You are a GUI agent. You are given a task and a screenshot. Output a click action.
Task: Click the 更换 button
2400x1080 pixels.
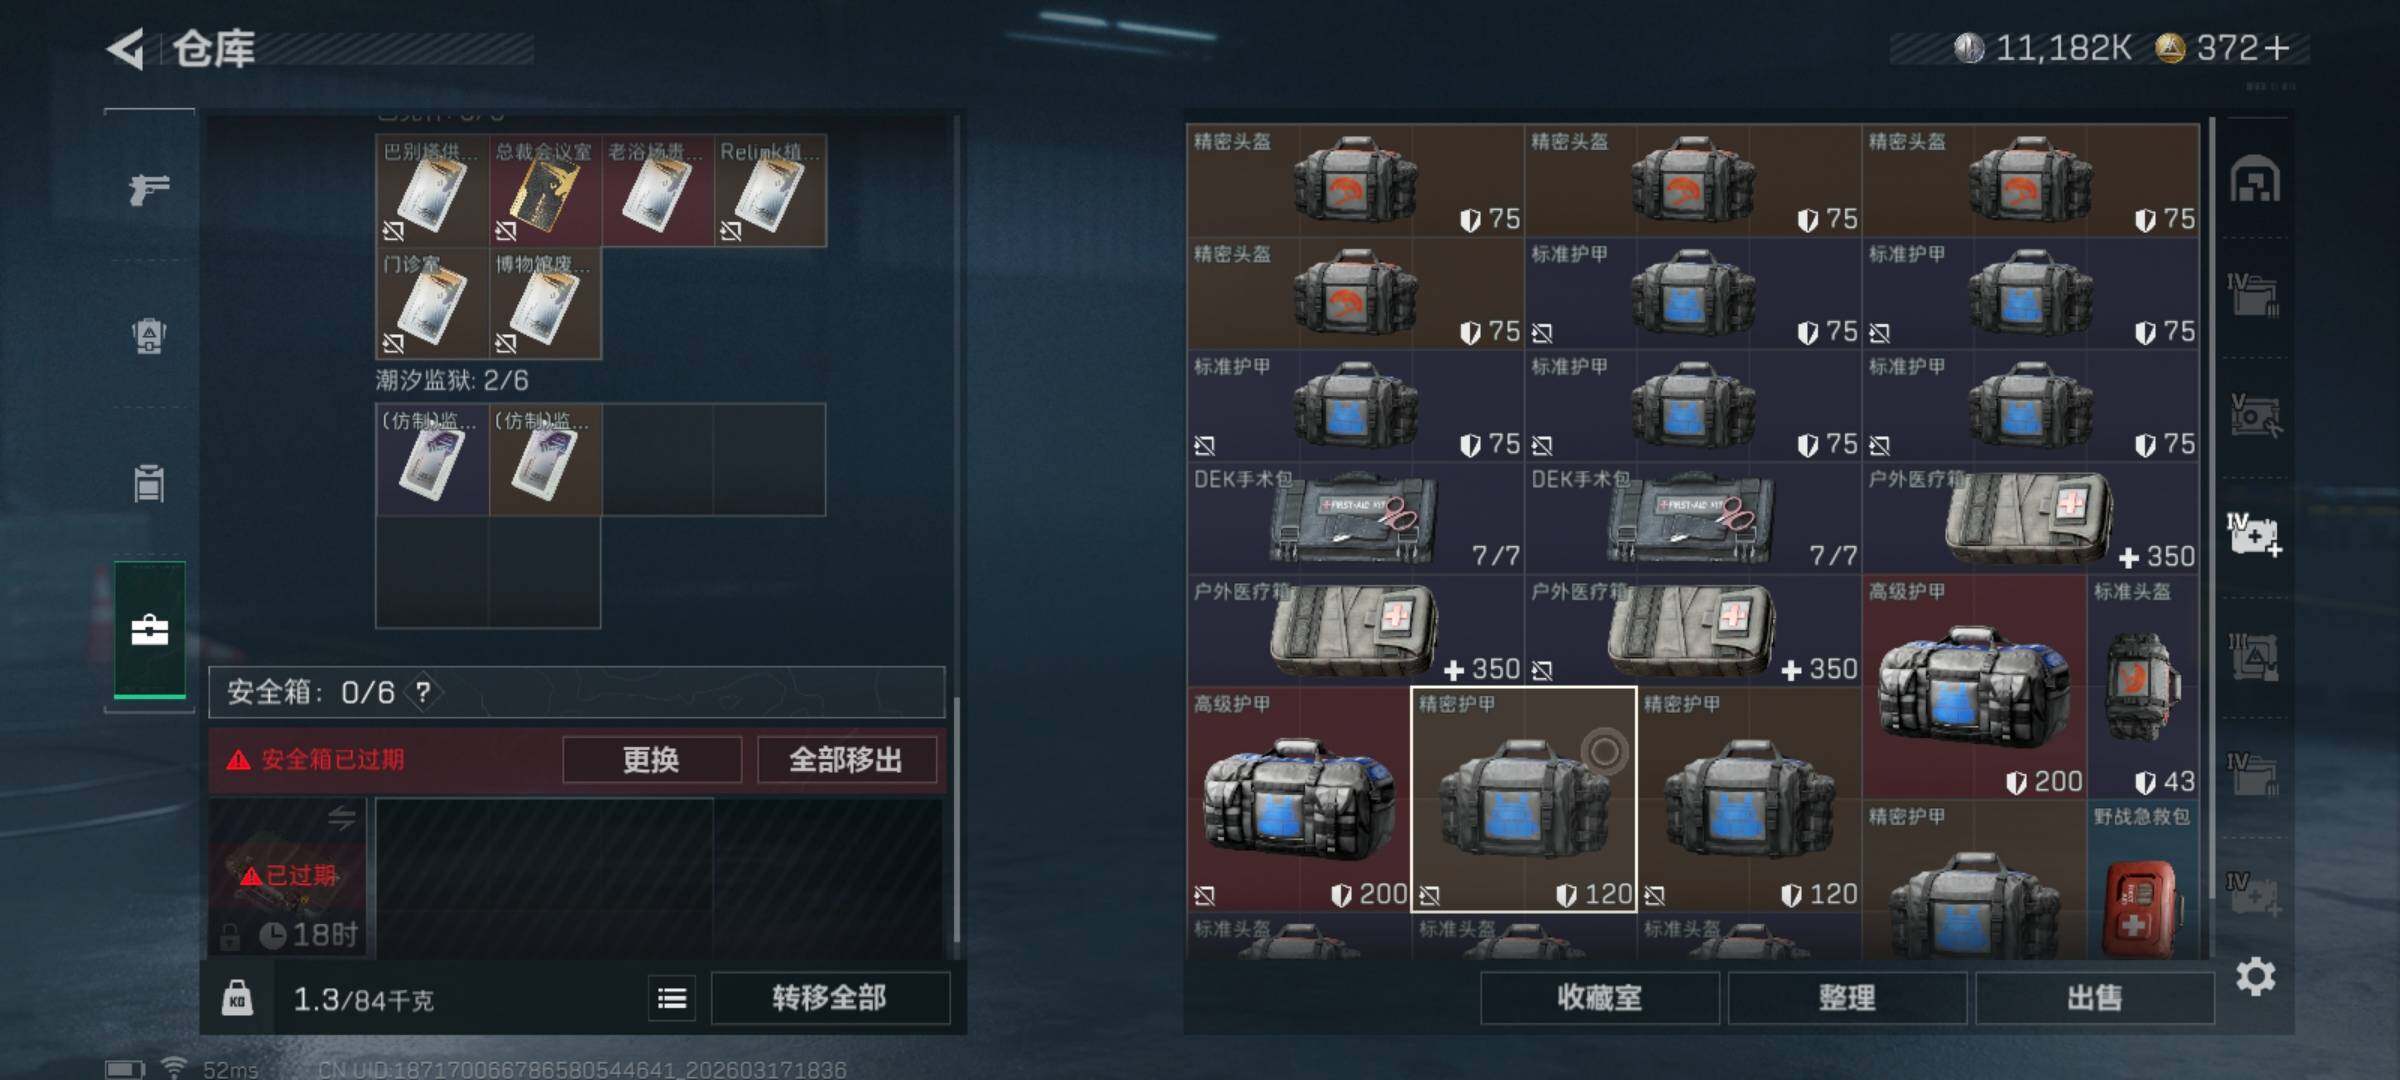(x=652, y=760)
